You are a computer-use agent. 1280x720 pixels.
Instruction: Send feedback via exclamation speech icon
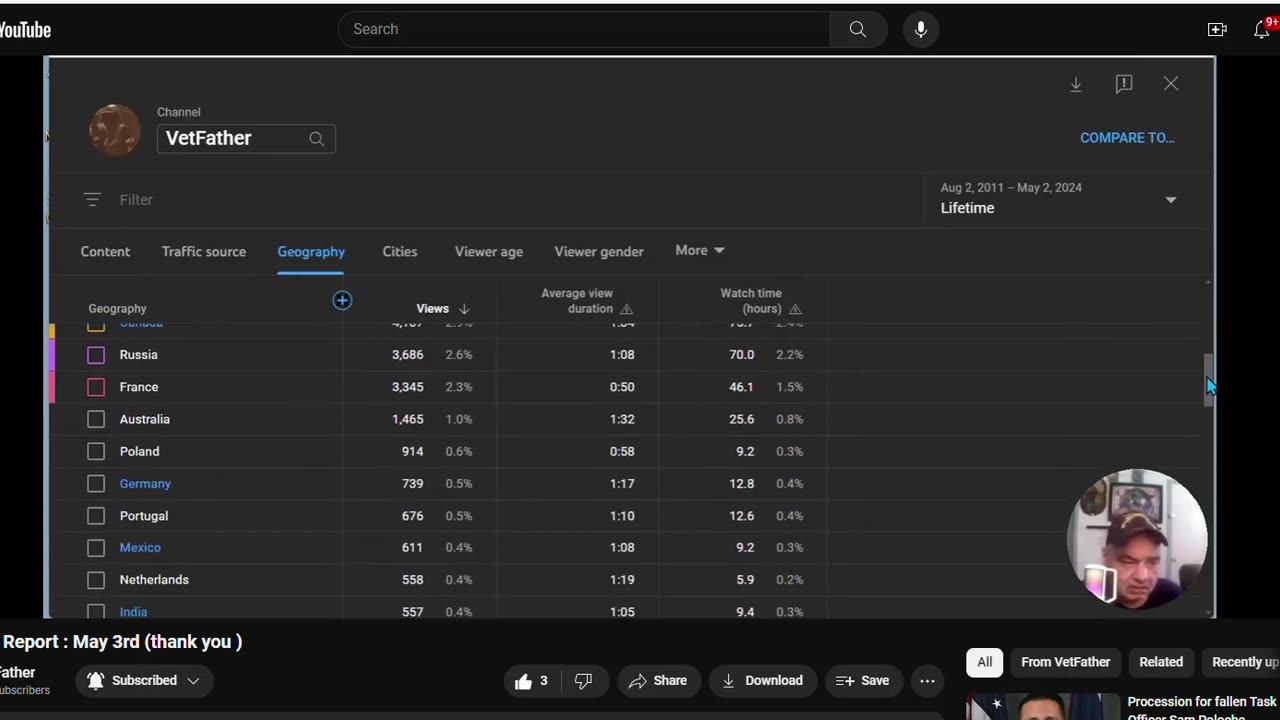(1124, 84)
